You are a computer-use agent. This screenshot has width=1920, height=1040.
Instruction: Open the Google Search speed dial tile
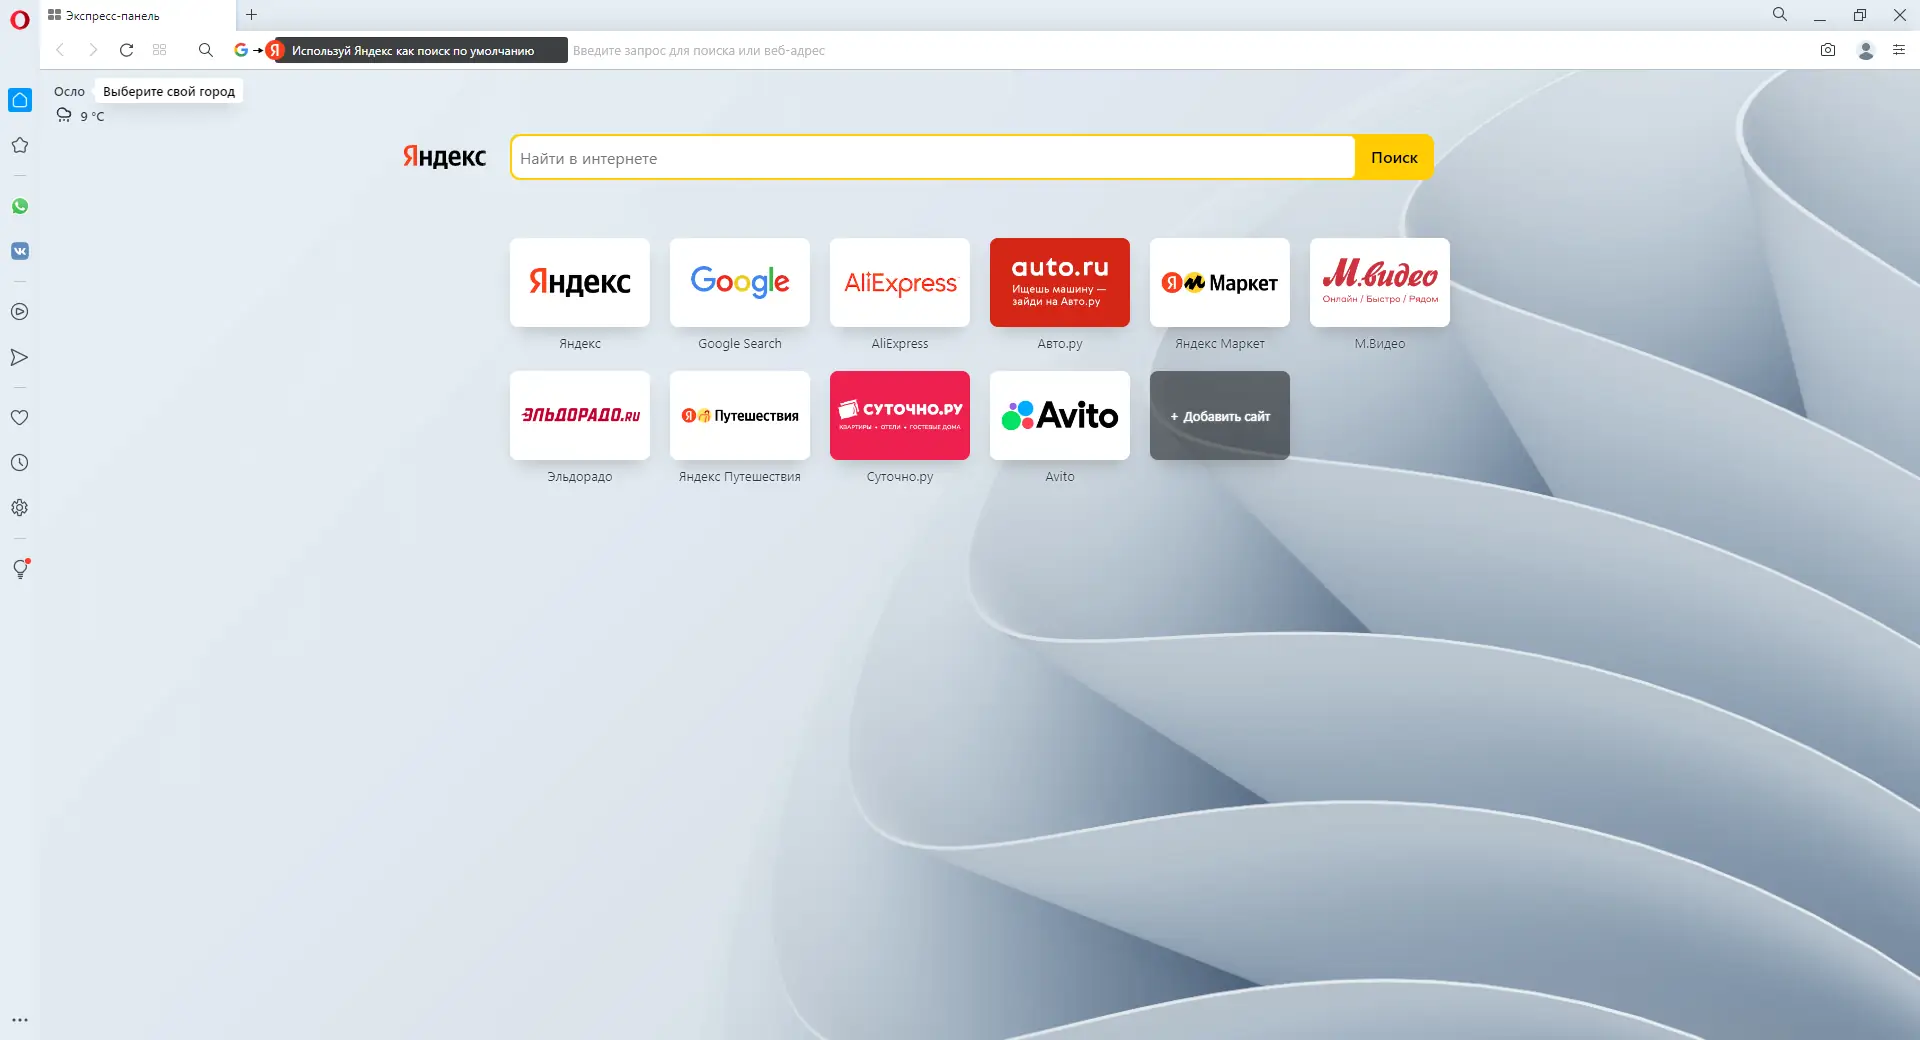click(740, 282)
